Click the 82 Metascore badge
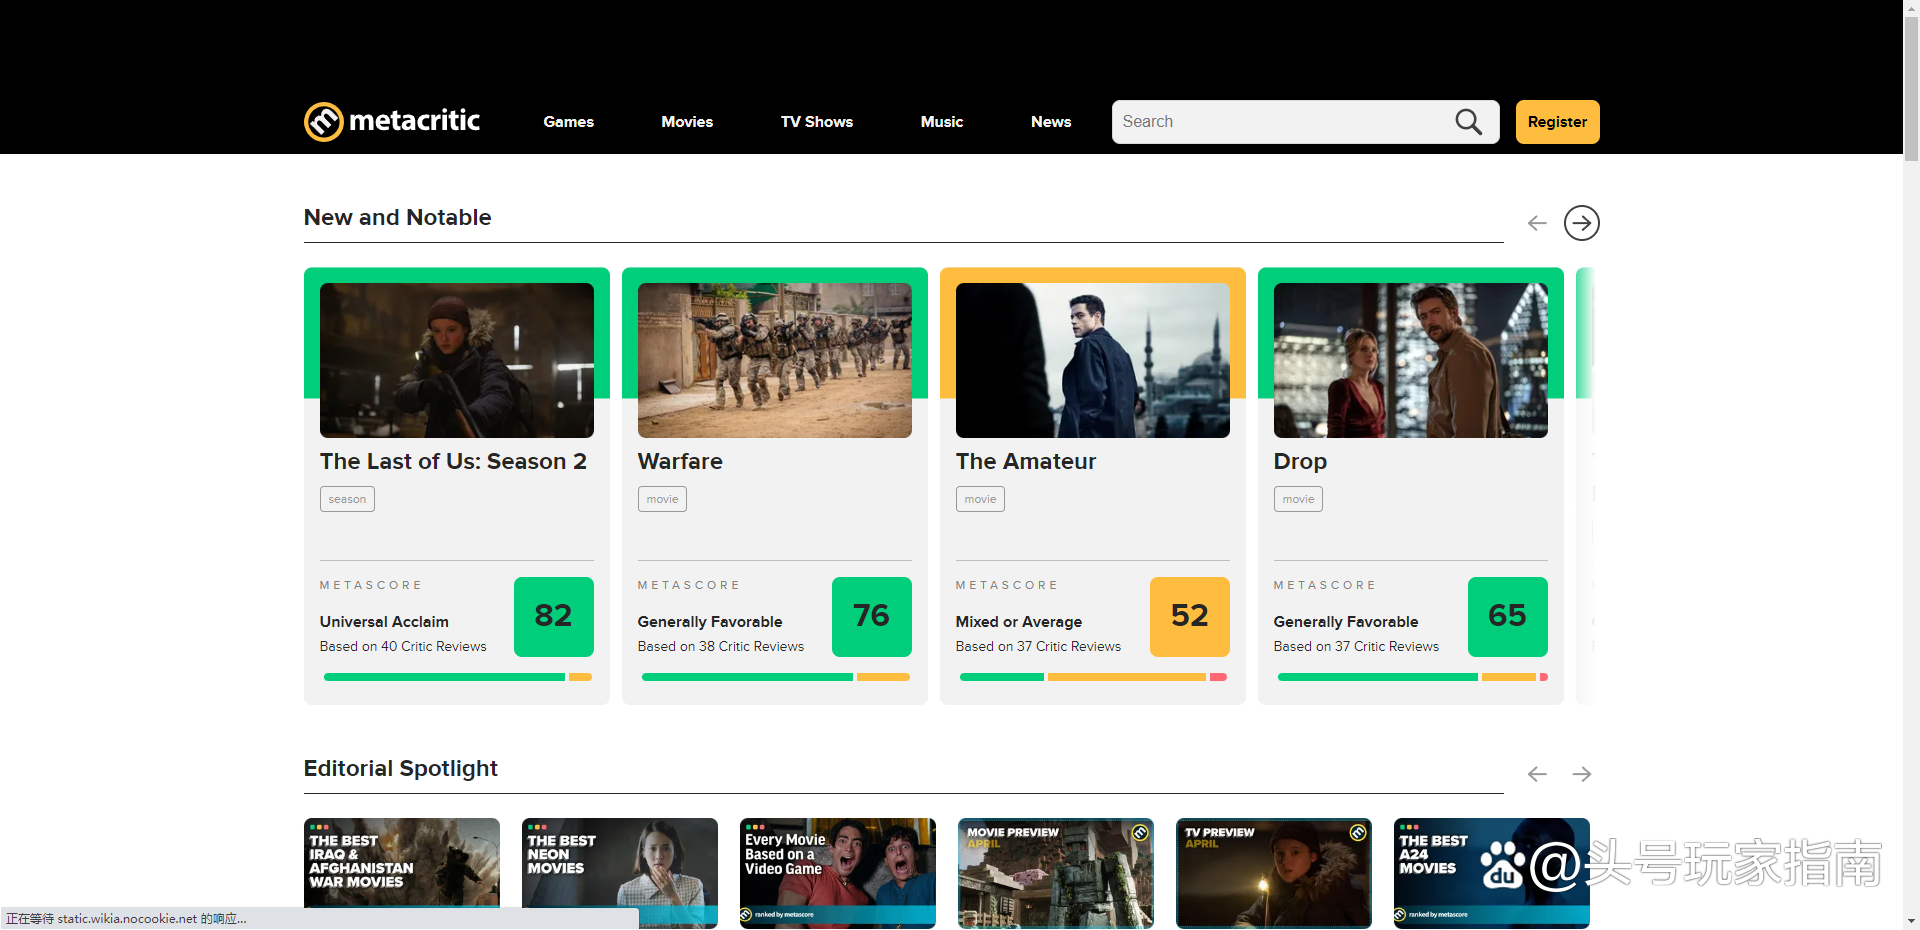This screenshot has width=1920, height=930. tap(553, 616)
